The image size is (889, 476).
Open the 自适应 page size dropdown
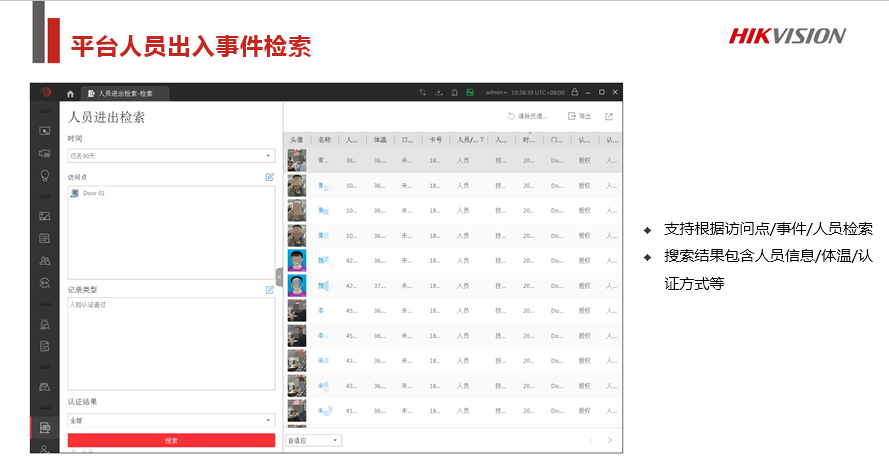point(314,440)
